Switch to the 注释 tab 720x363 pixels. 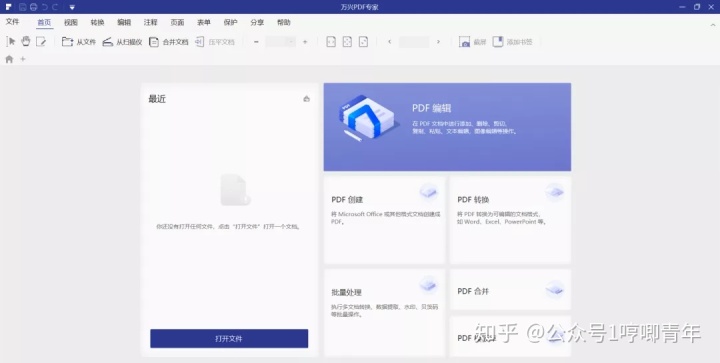pyautogui.click(x=151, y=22)
